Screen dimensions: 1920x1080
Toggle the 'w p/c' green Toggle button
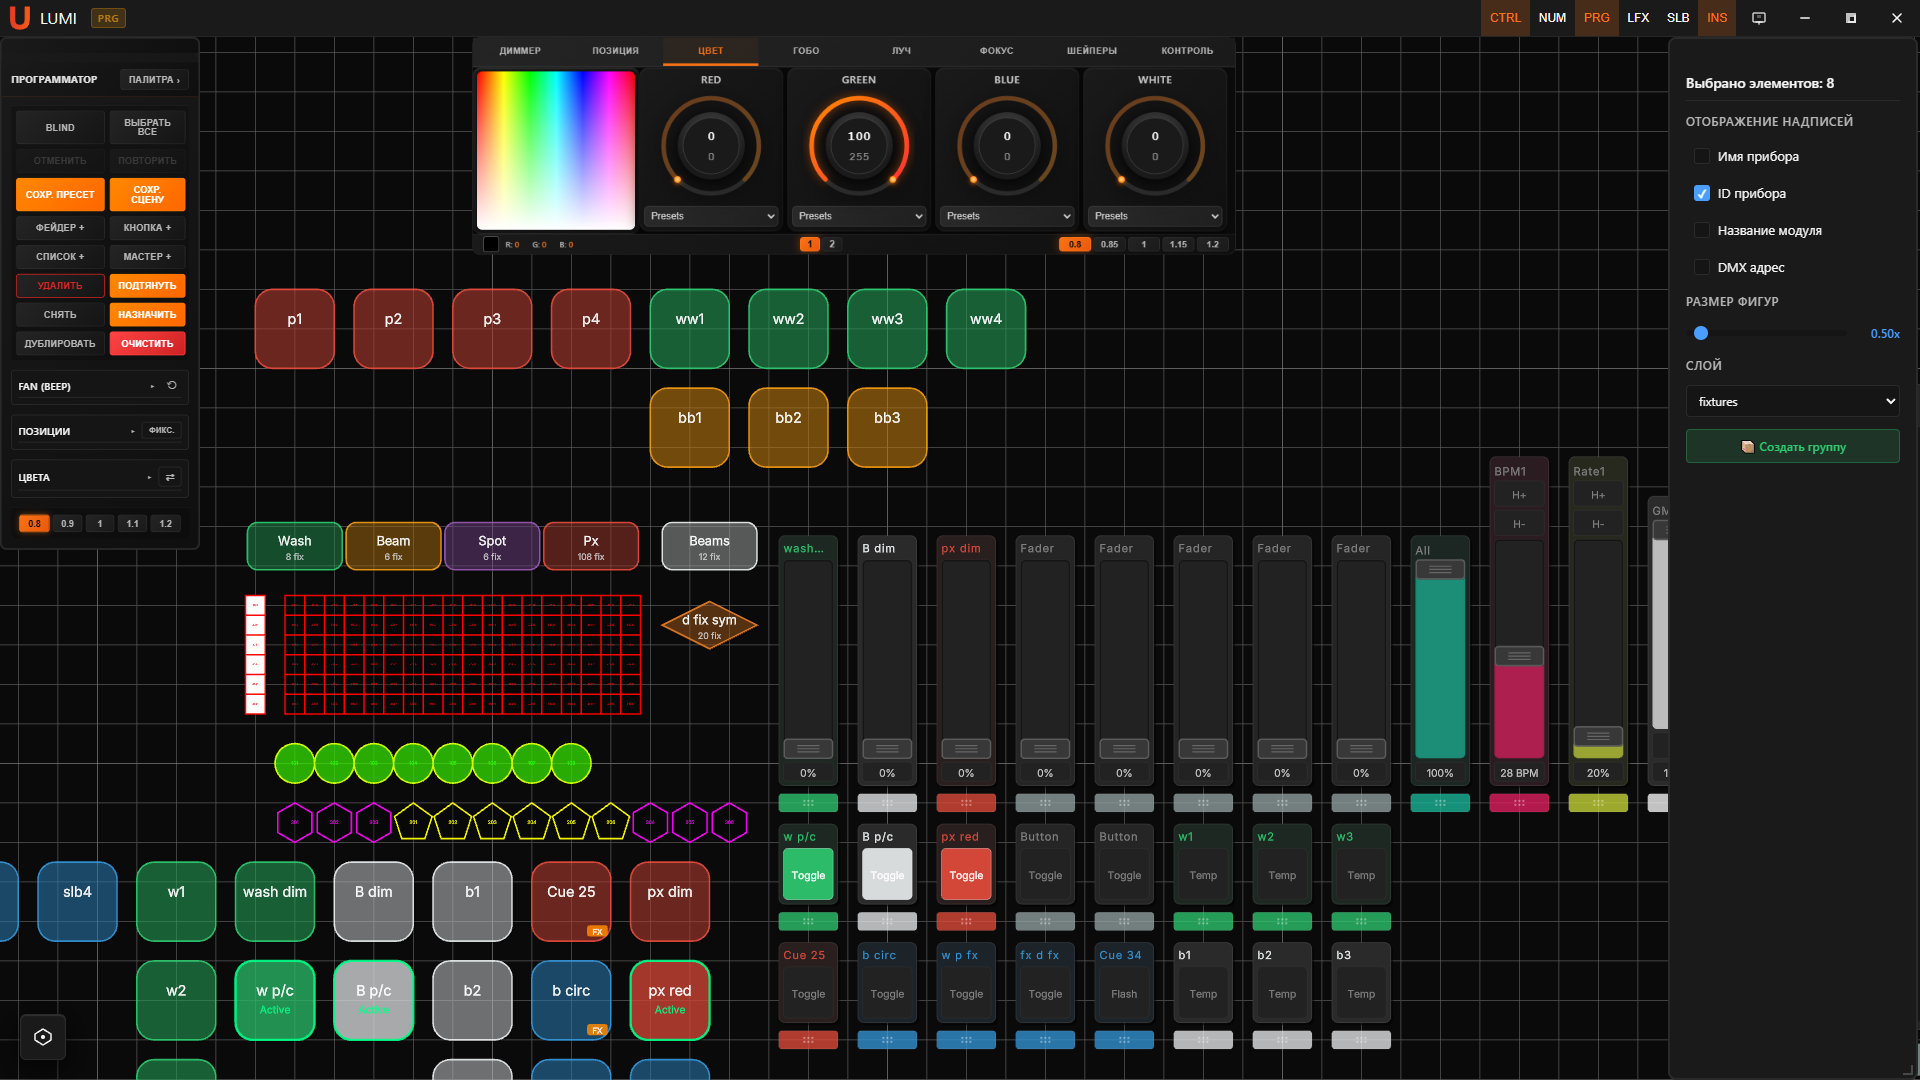click(x=808, y=875)
